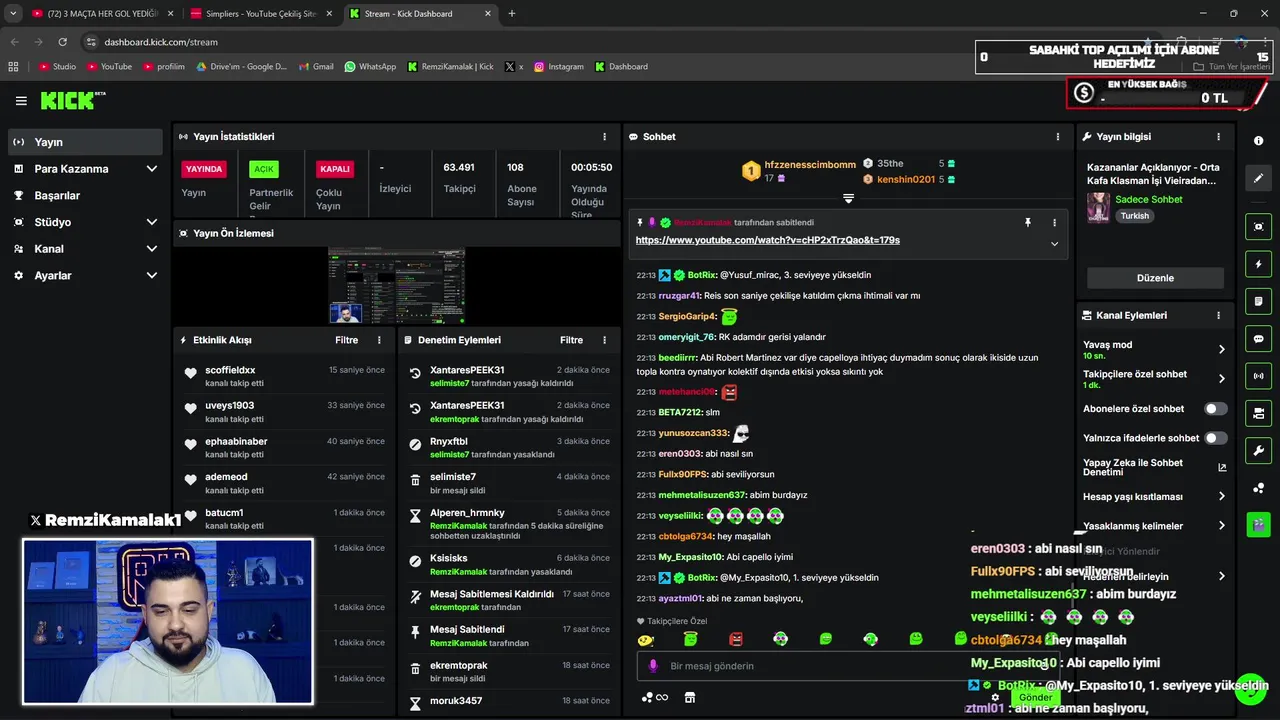Click the KICK logo
The width and height of the screenshot is (1280, 720).
click(x=72, y=100)
